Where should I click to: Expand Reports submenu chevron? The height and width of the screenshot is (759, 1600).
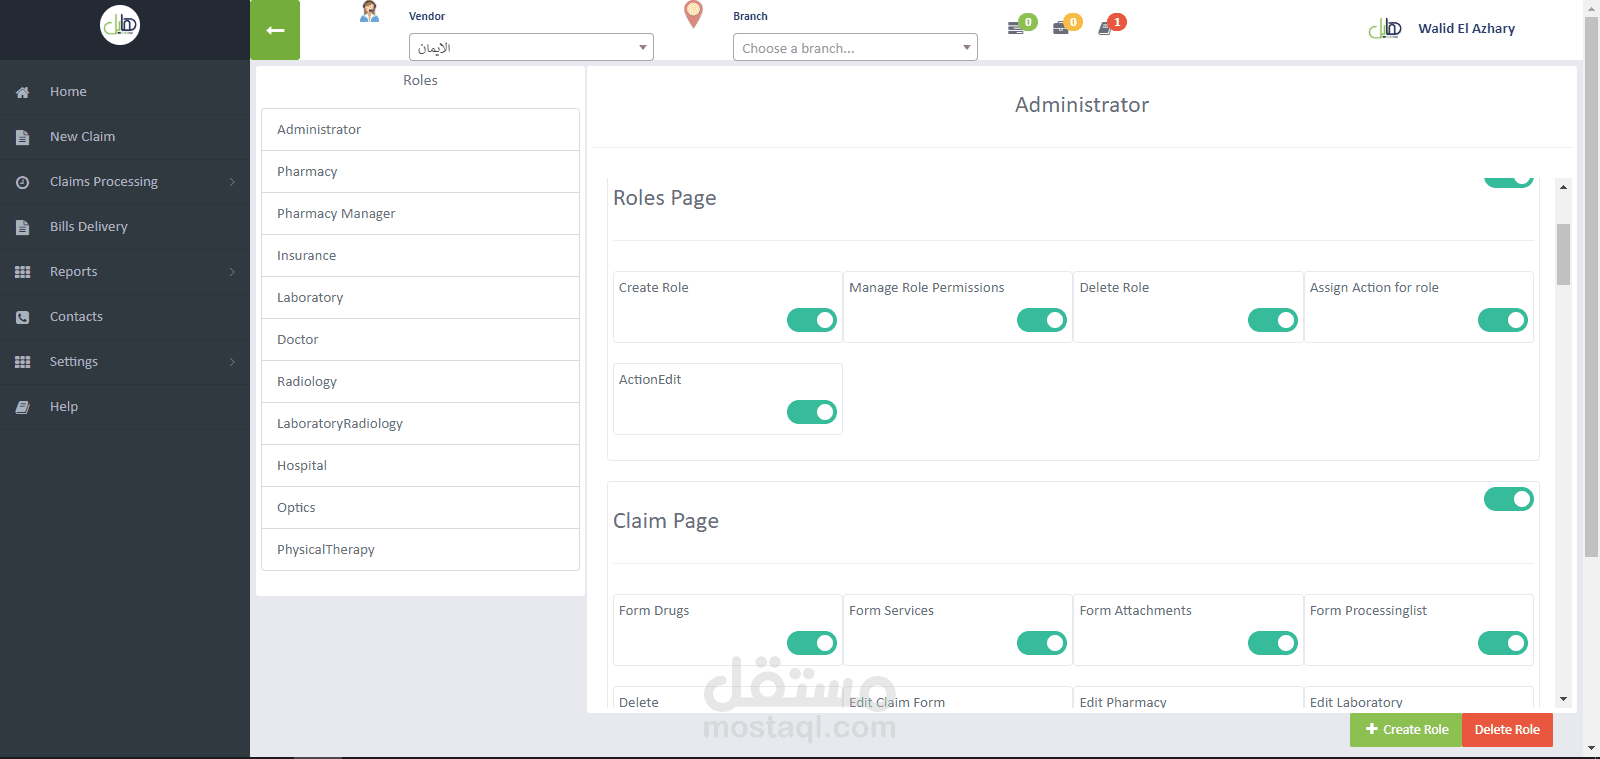click(232, 272)
